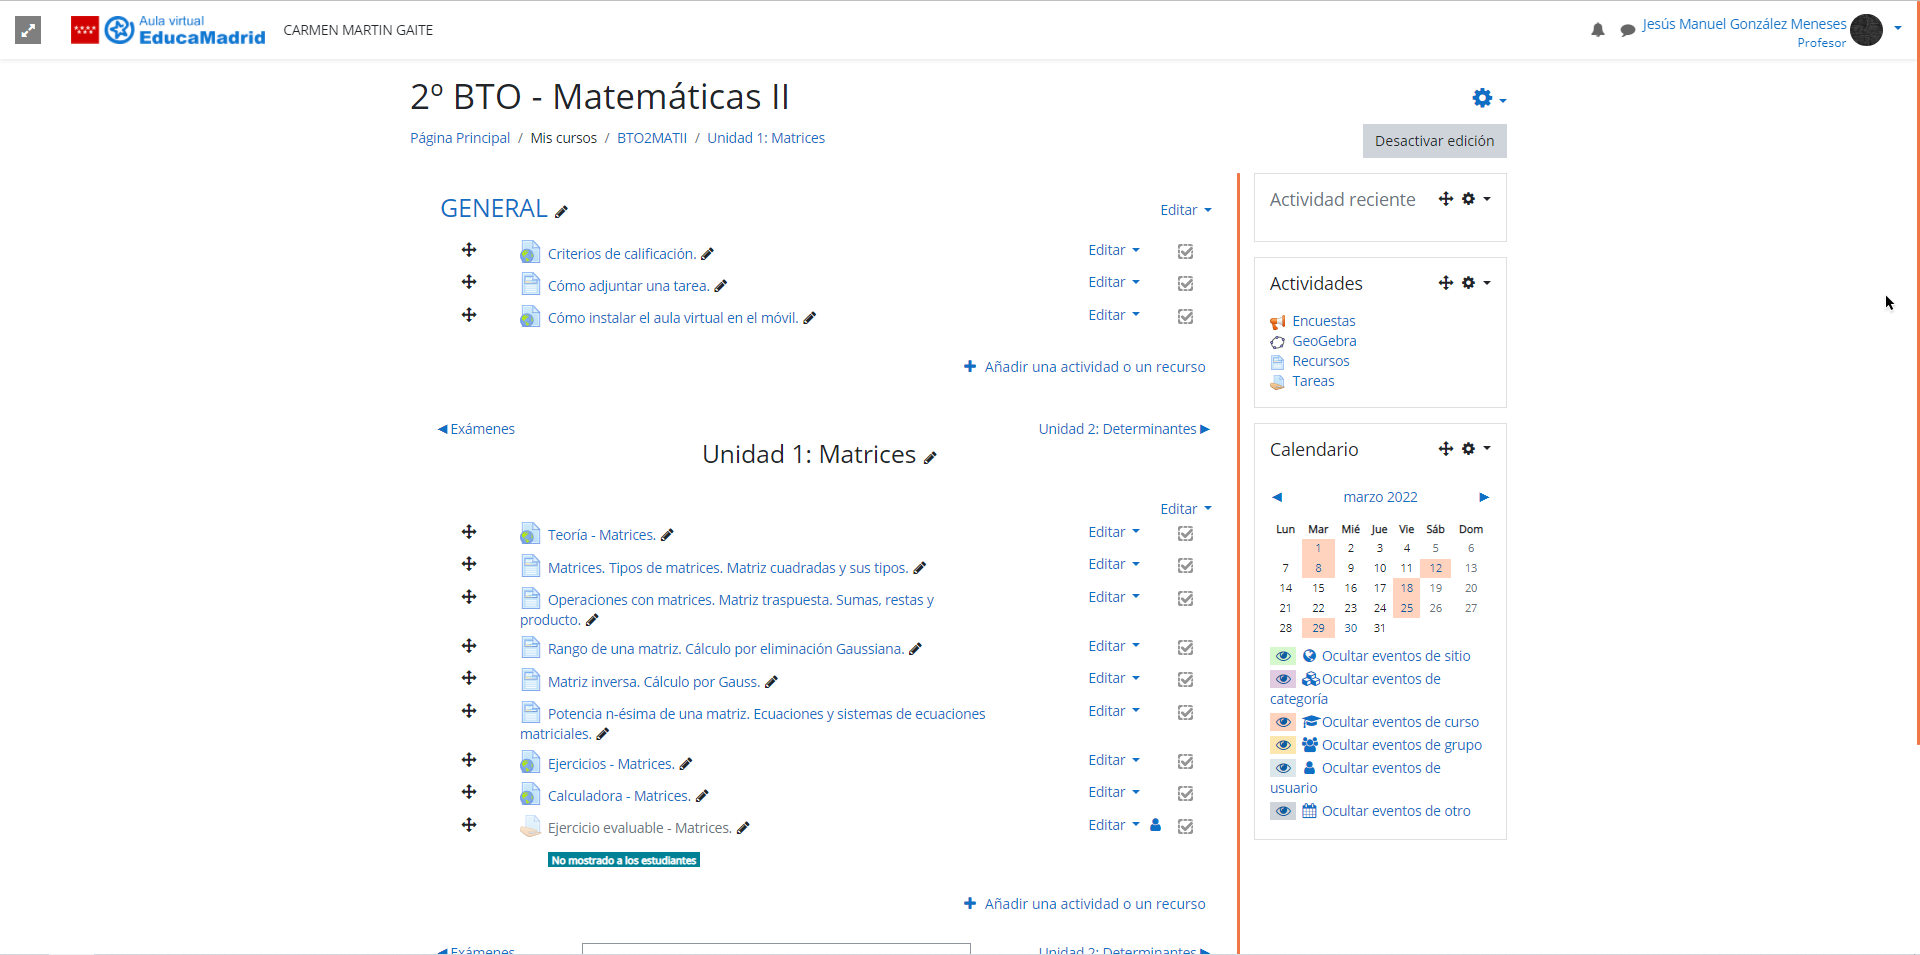Open Editar dropdown for Calculadora - Matrices
The height and width of the screenshot is (955, 1920).
click(x=1113, y=792)
